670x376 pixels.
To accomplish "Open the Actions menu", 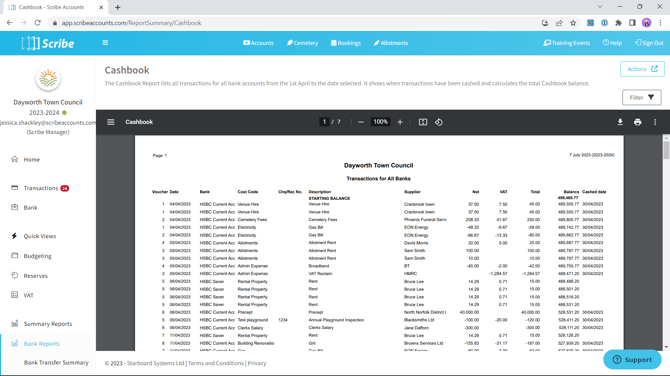I will (x=642, y=69).
